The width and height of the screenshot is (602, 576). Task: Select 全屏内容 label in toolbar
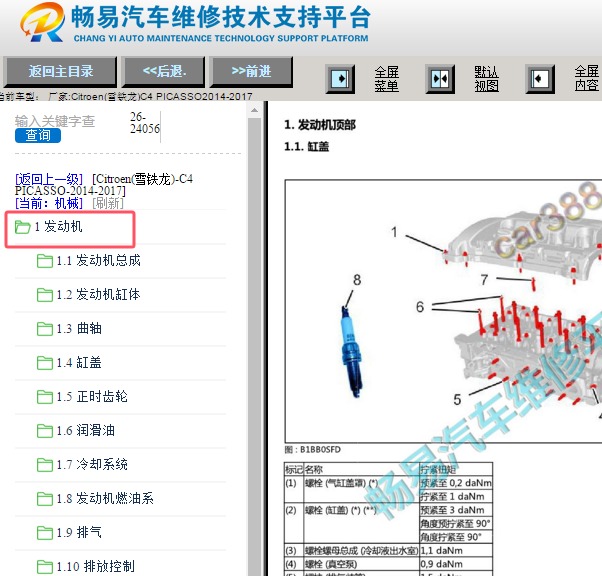tap(587, 79)
